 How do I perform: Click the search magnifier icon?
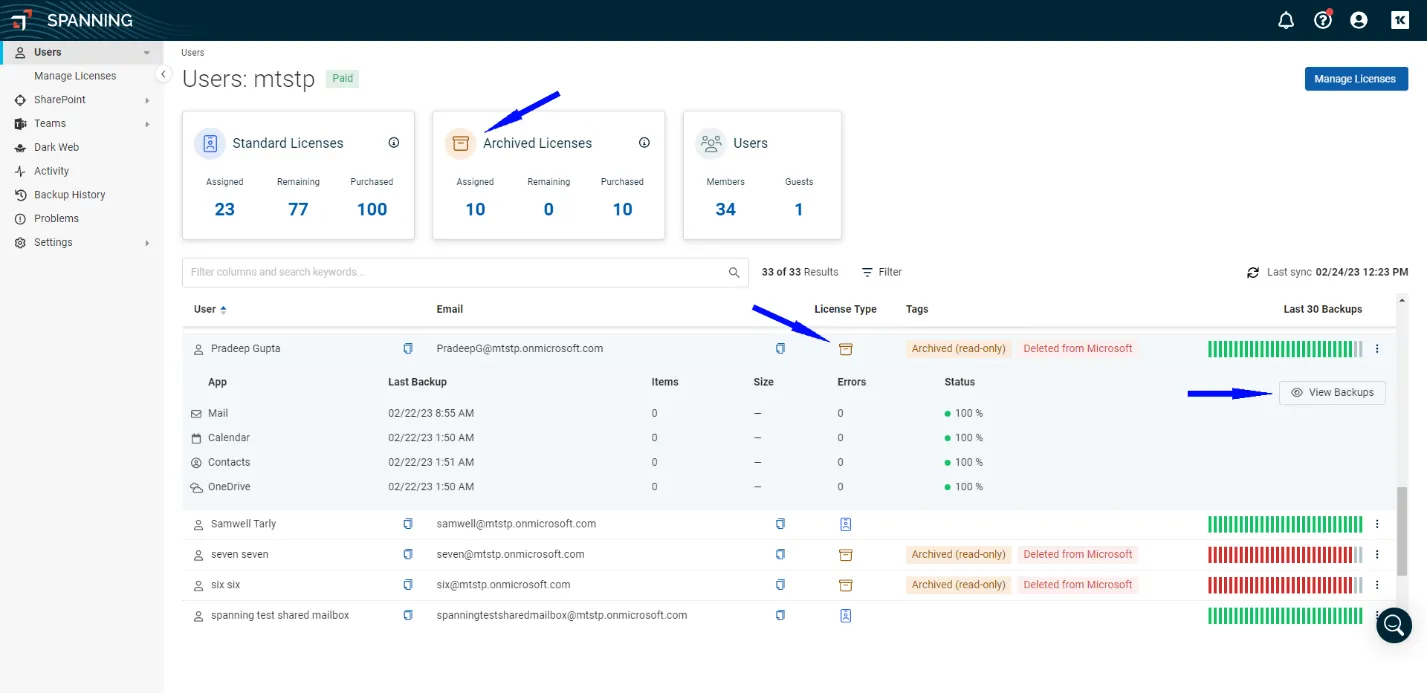pos(734,272)
